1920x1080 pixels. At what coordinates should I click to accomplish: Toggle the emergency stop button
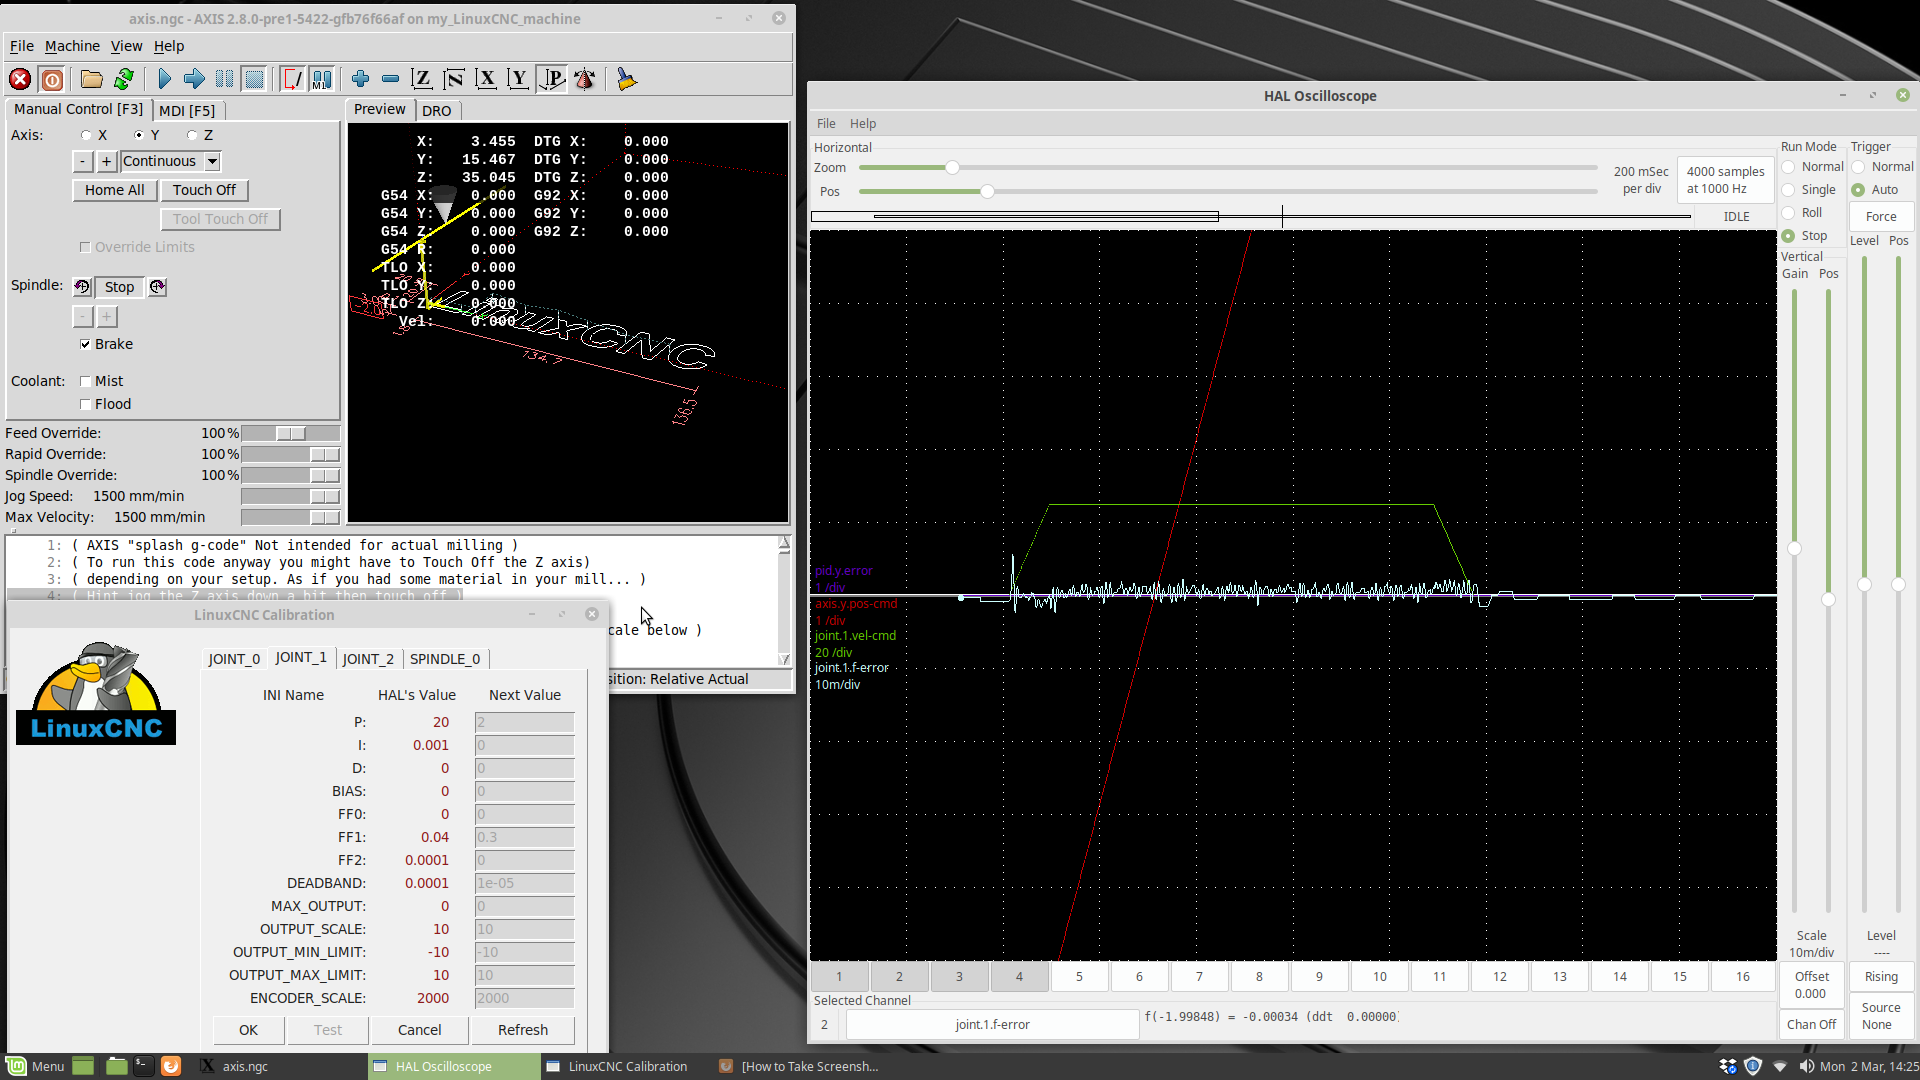click(x=20, y=79)
